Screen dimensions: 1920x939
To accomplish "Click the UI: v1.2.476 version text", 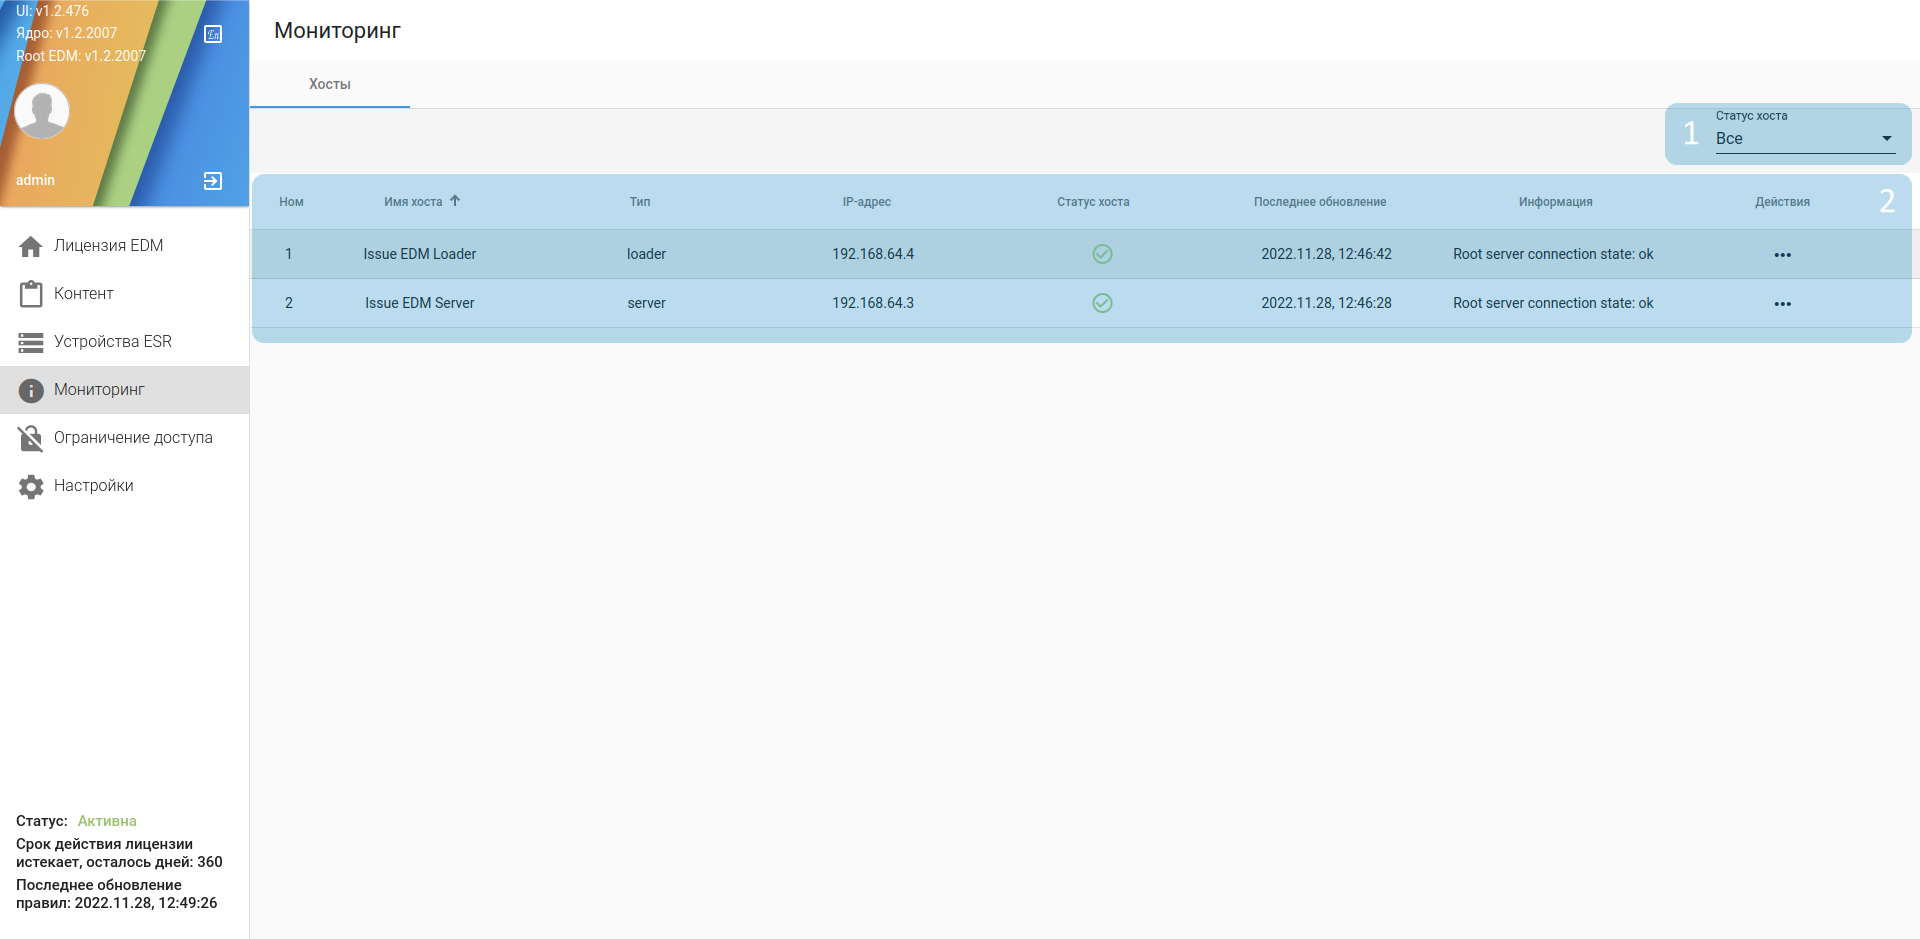I will coord(52,11).
